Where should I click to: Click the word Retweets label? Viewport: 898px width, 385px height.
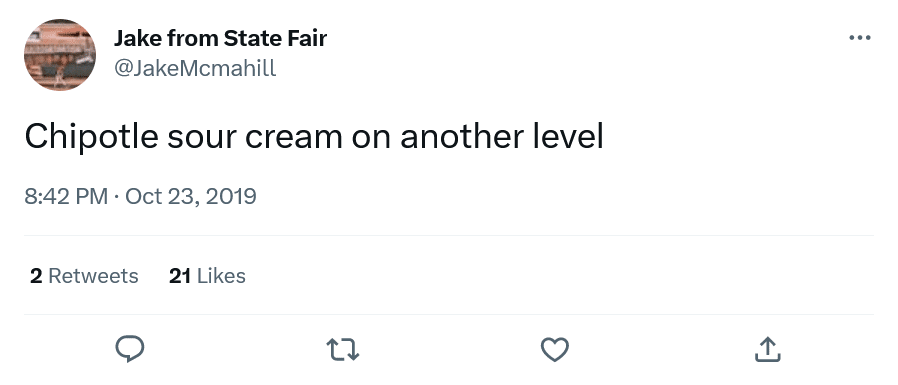click(93, 276)
